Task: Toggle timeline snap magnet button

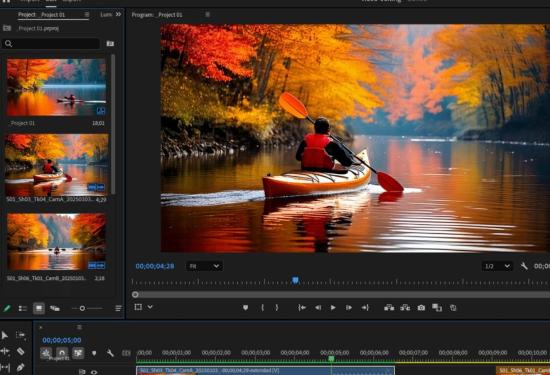Action: pos(62,353)
